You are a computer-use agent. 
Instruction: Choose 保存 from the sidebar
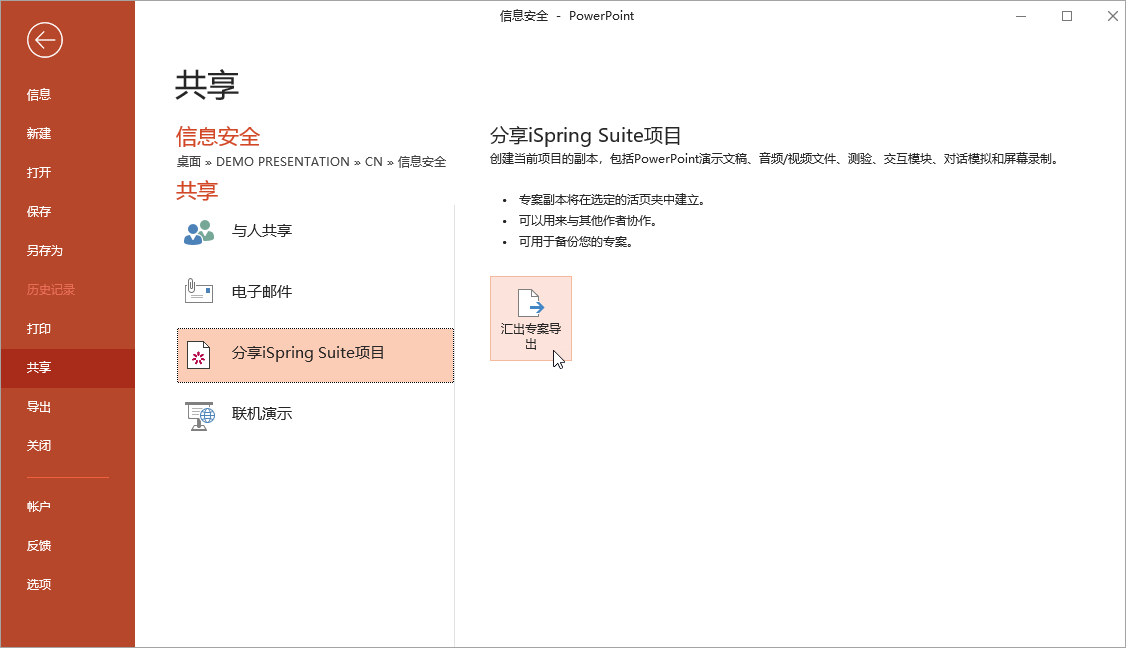39,212
